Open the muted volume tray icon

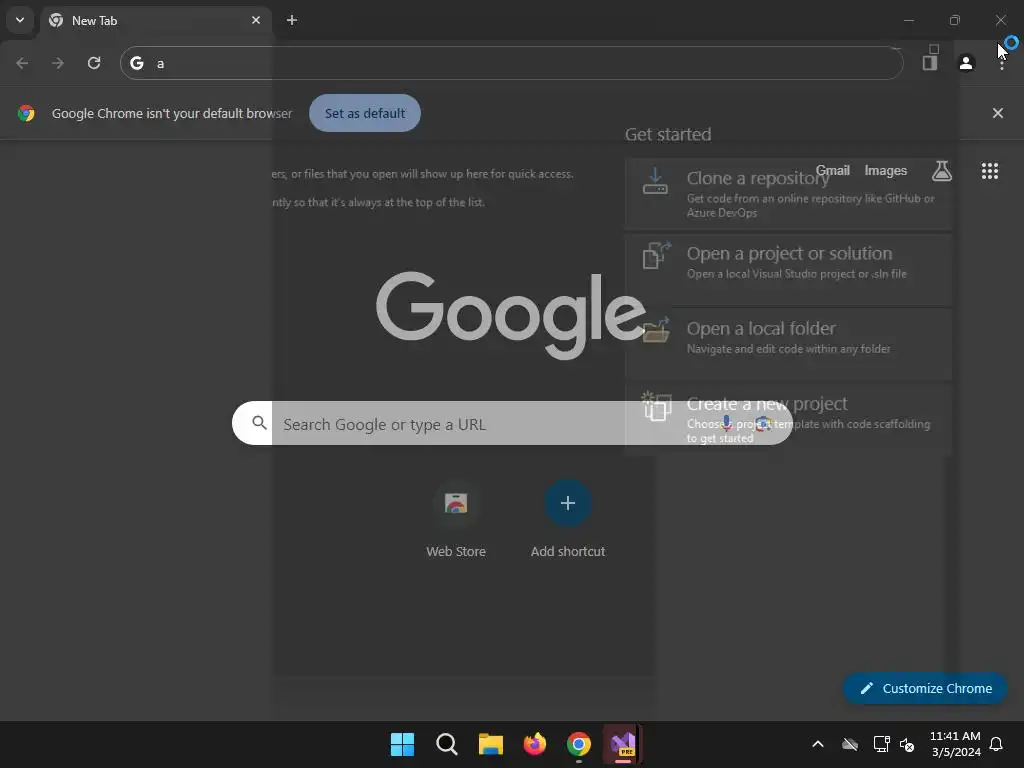[x=907, y=744]
